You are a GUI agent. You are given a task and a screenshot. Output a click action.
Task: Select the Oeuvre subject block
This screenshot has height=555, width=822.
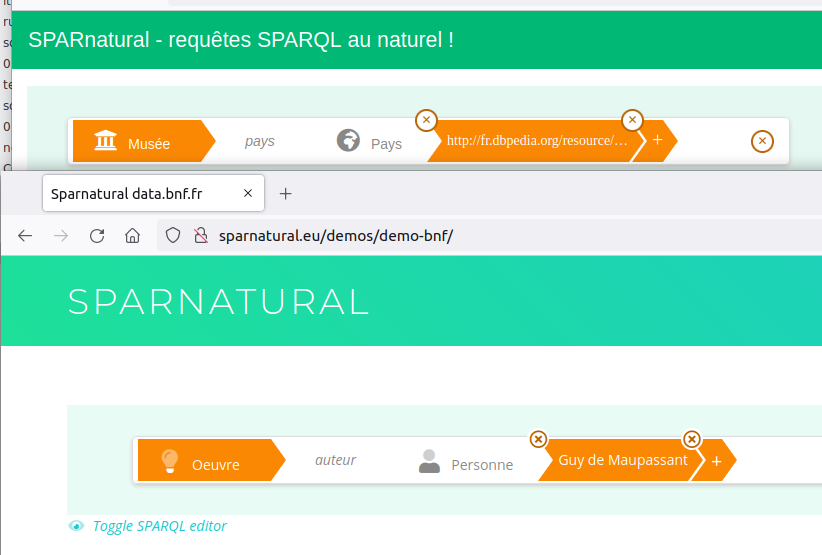click(210, 460)
